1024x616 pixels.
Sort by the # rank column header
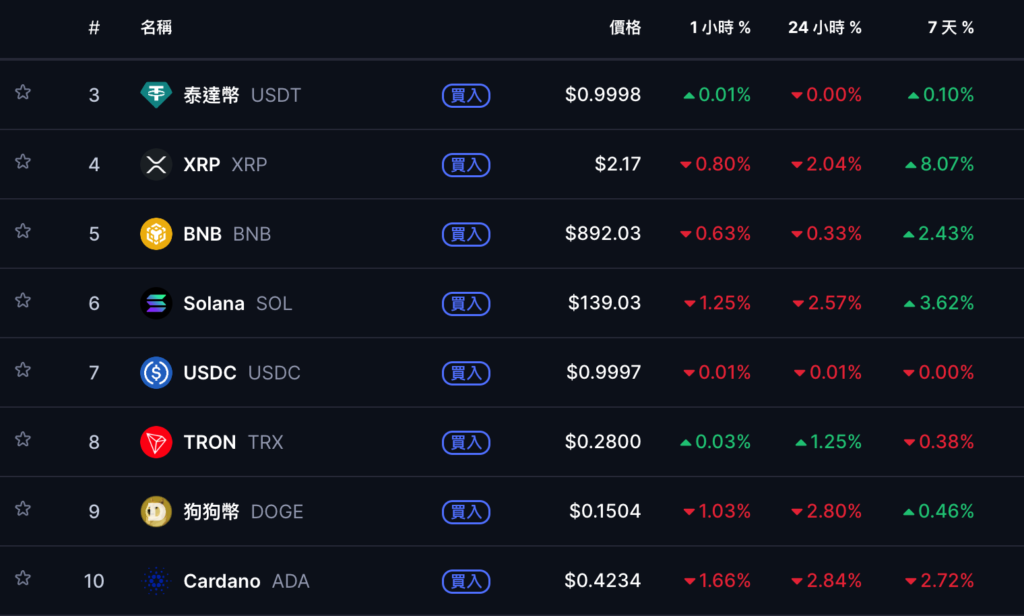point(94,28)
